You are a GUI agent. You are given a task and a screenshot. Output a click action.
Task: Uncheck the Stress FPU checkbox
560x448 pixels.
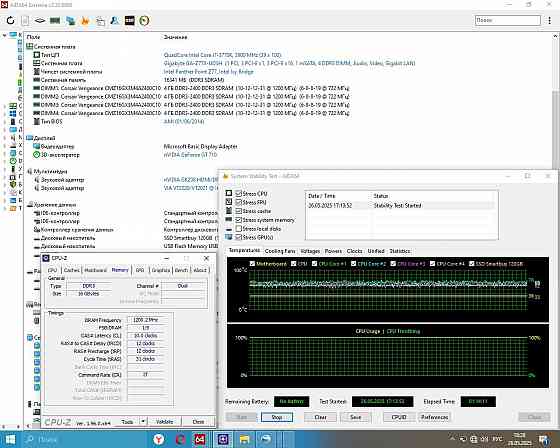[x=239, y=202]
